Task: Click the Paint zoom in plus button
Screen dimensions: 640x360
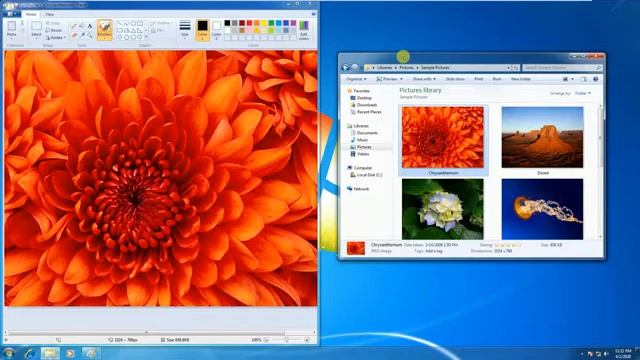Action: pyautogui.click(x=307, y=340)
